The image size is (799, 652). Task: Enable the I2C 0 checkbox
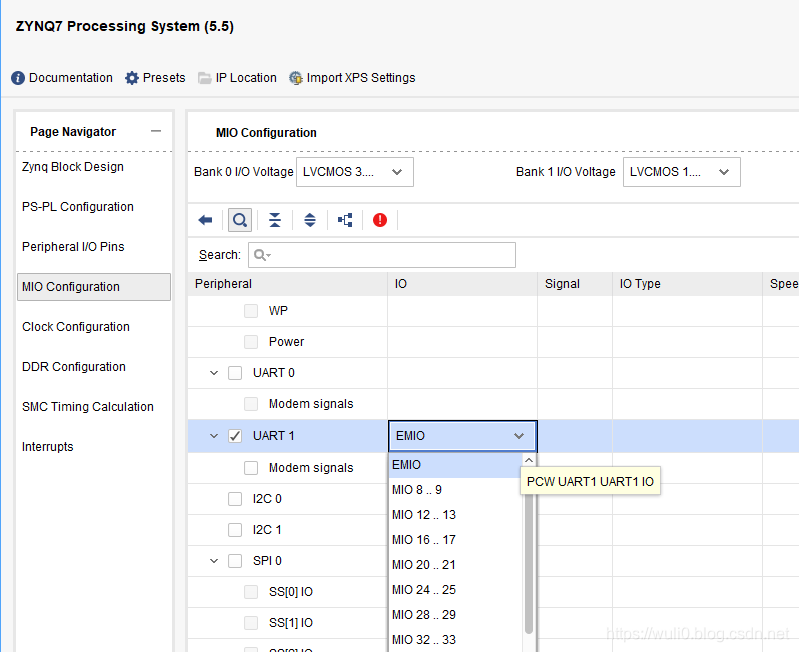pos(235,499)
